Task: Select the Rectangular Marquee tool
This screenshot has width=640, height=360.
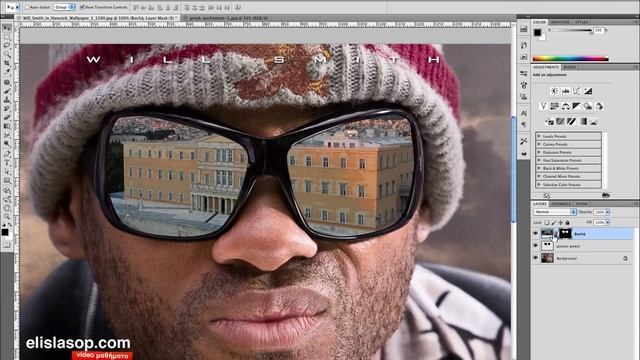Action: click(7, 37)
